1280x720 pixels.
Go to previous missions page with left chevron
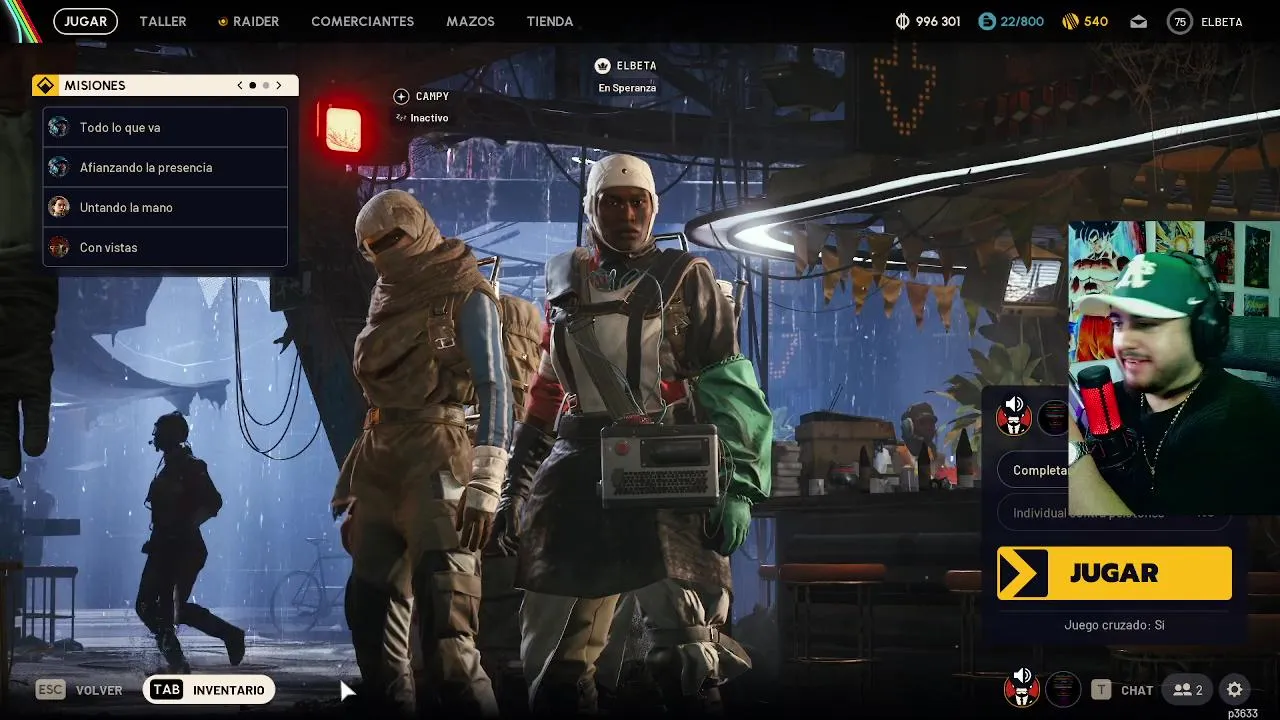240,86
